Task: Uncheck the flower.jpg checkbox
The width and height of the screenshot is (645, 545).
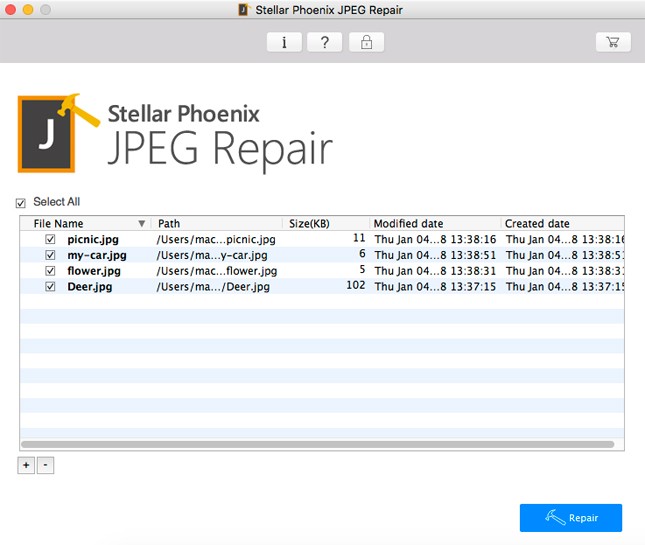Action: tap(50, 271)
